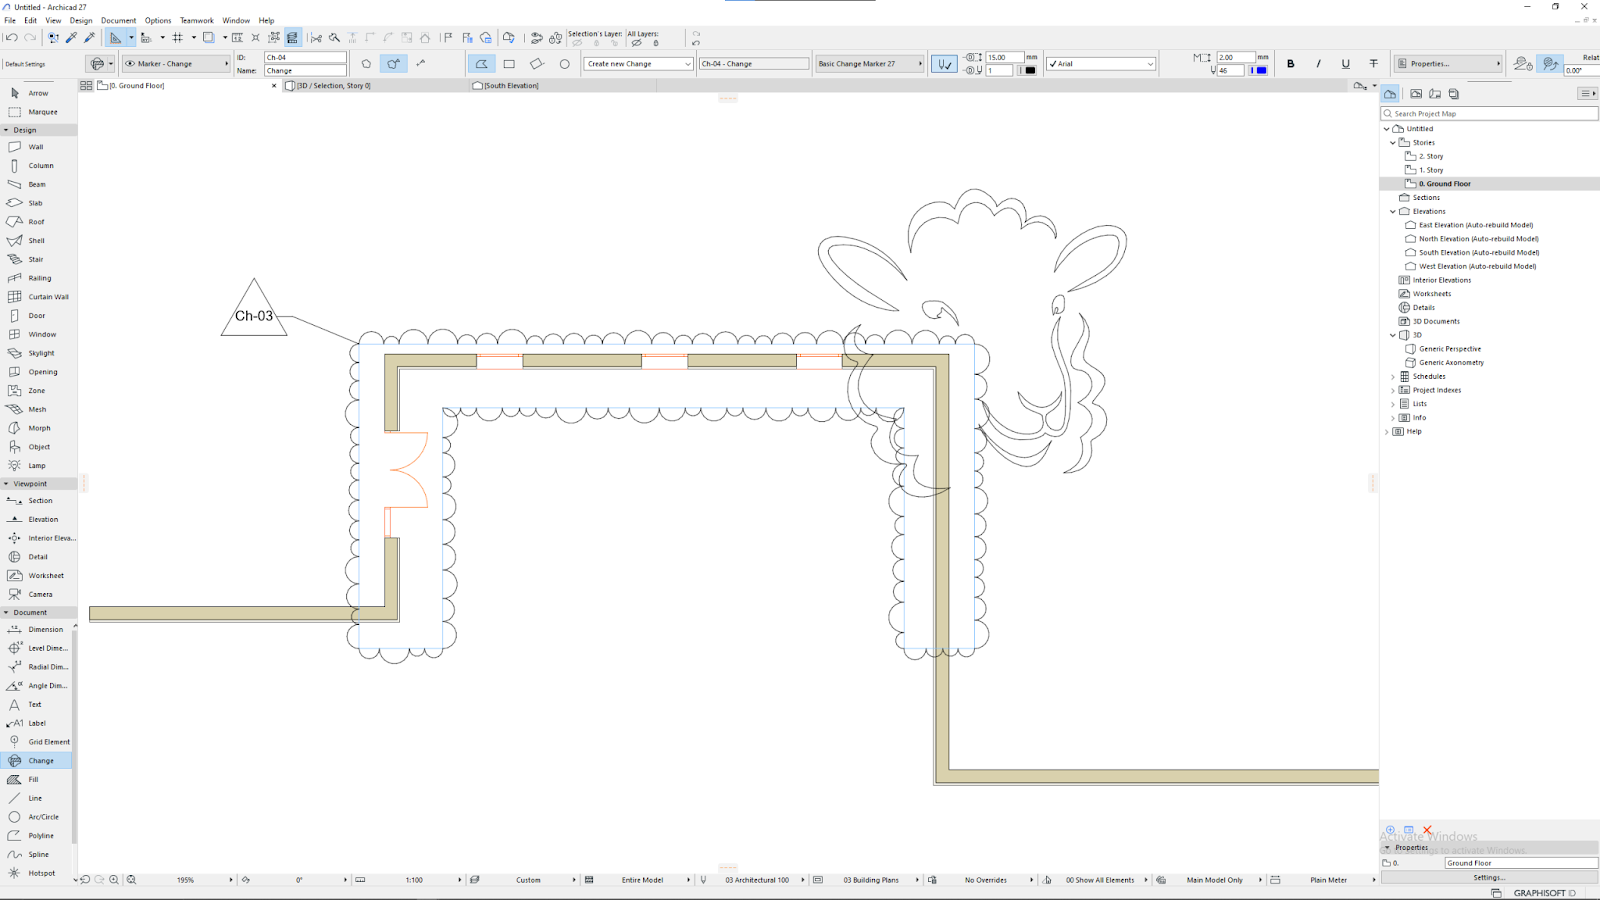Open the Basic Change Marker 27 selector
Screen dimensions: 1600x900
pyautogui.click(x=869, y=64)
